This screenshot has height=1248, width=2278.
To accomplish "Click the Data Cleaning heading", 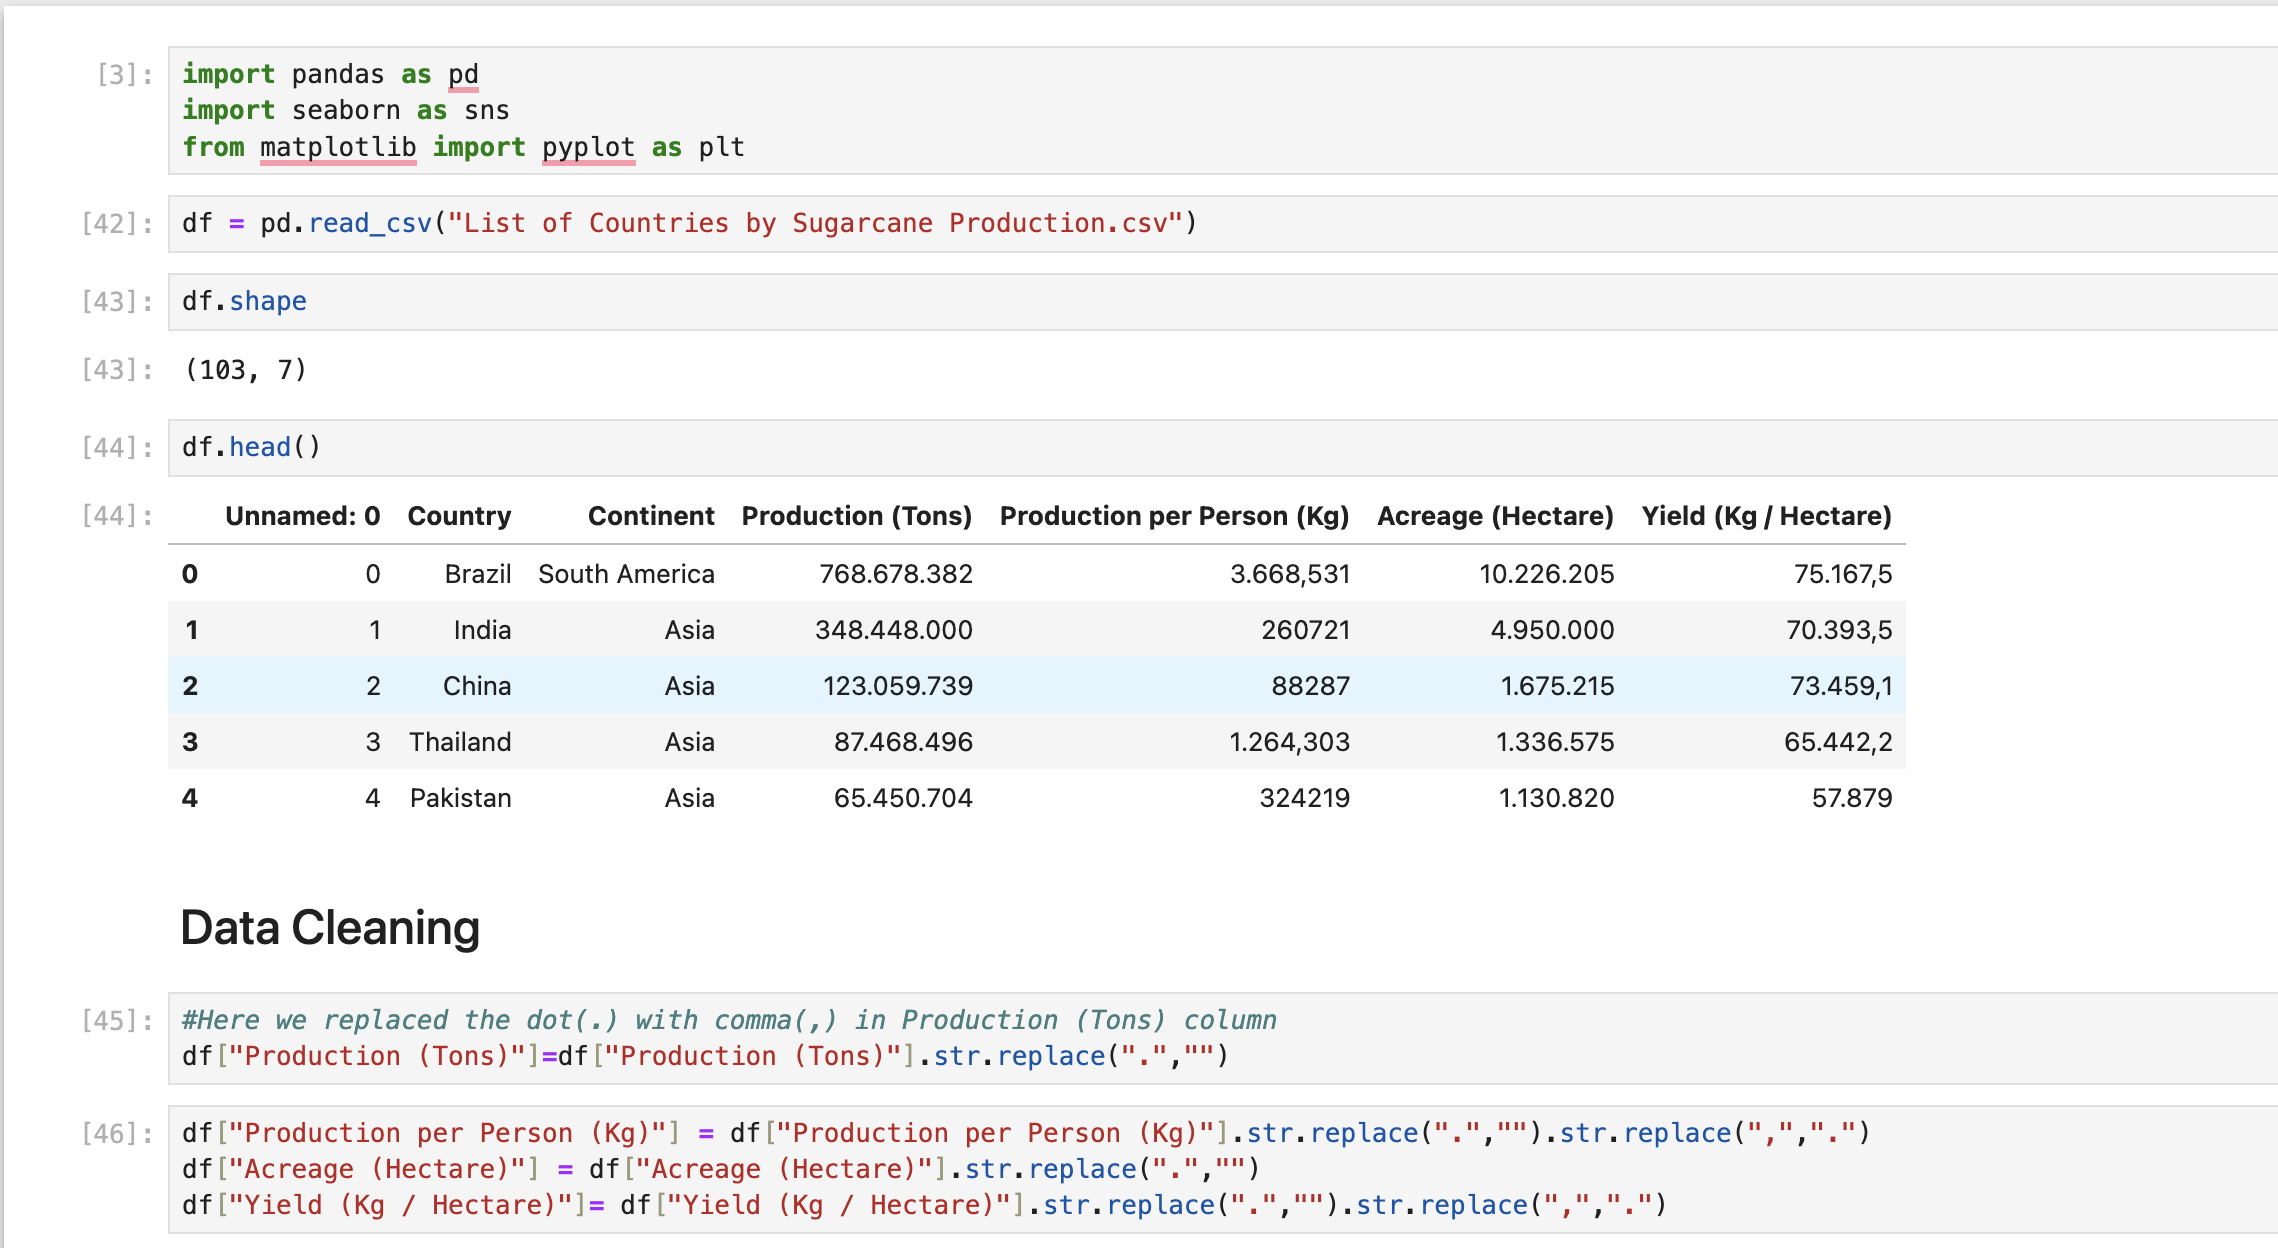I will pos(330,928).
